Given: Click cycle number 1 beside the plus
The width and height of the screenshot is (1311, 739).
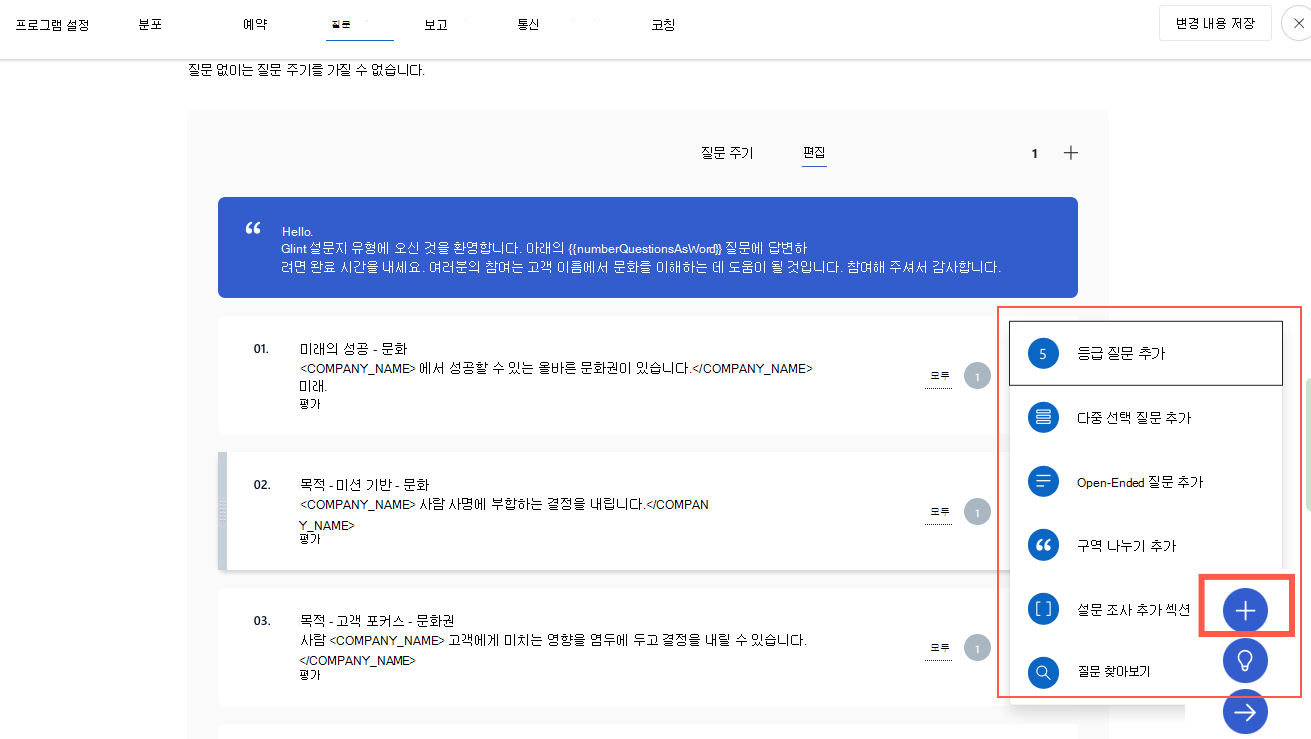Looking at the screenshot, I should click(x=1035, y=153).
